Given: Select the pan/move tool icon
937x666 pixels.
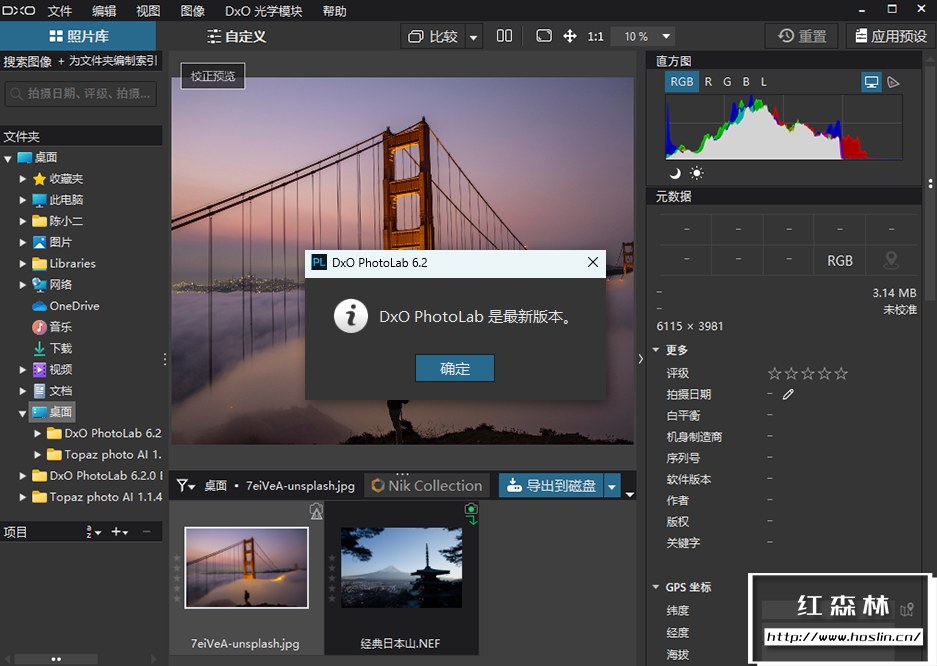Looking at the screenshot, I should pos(570,36).
